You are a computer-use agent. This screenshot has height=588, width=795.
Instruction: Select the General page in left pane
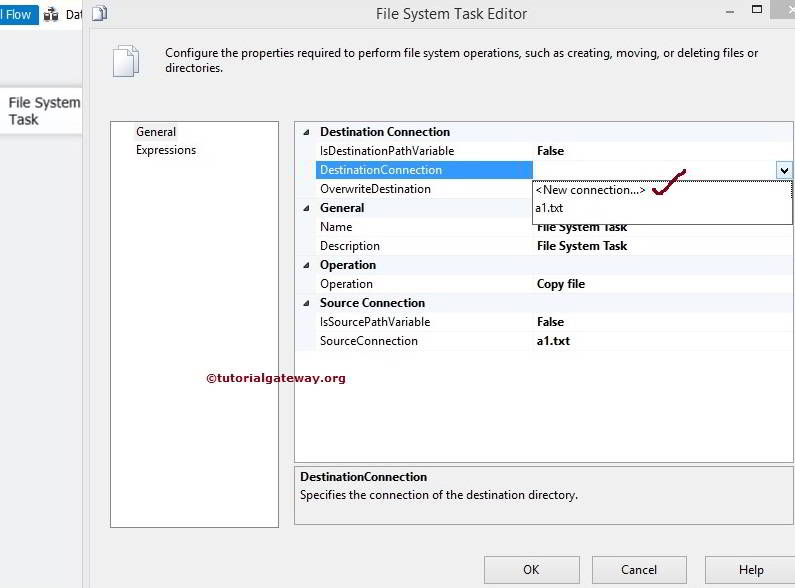[x=156, y=132]
